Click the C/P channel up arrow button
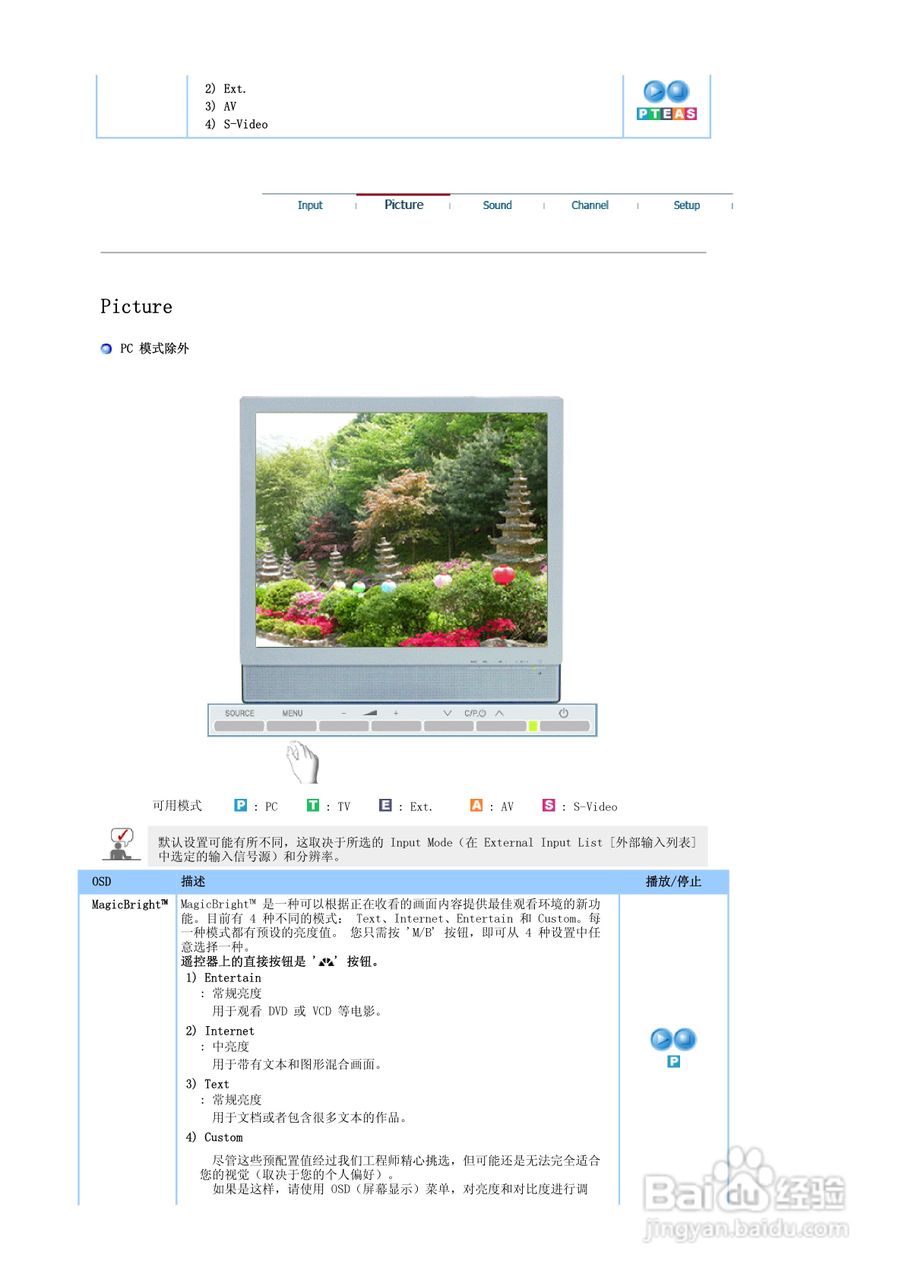 [x=500, y=726]
